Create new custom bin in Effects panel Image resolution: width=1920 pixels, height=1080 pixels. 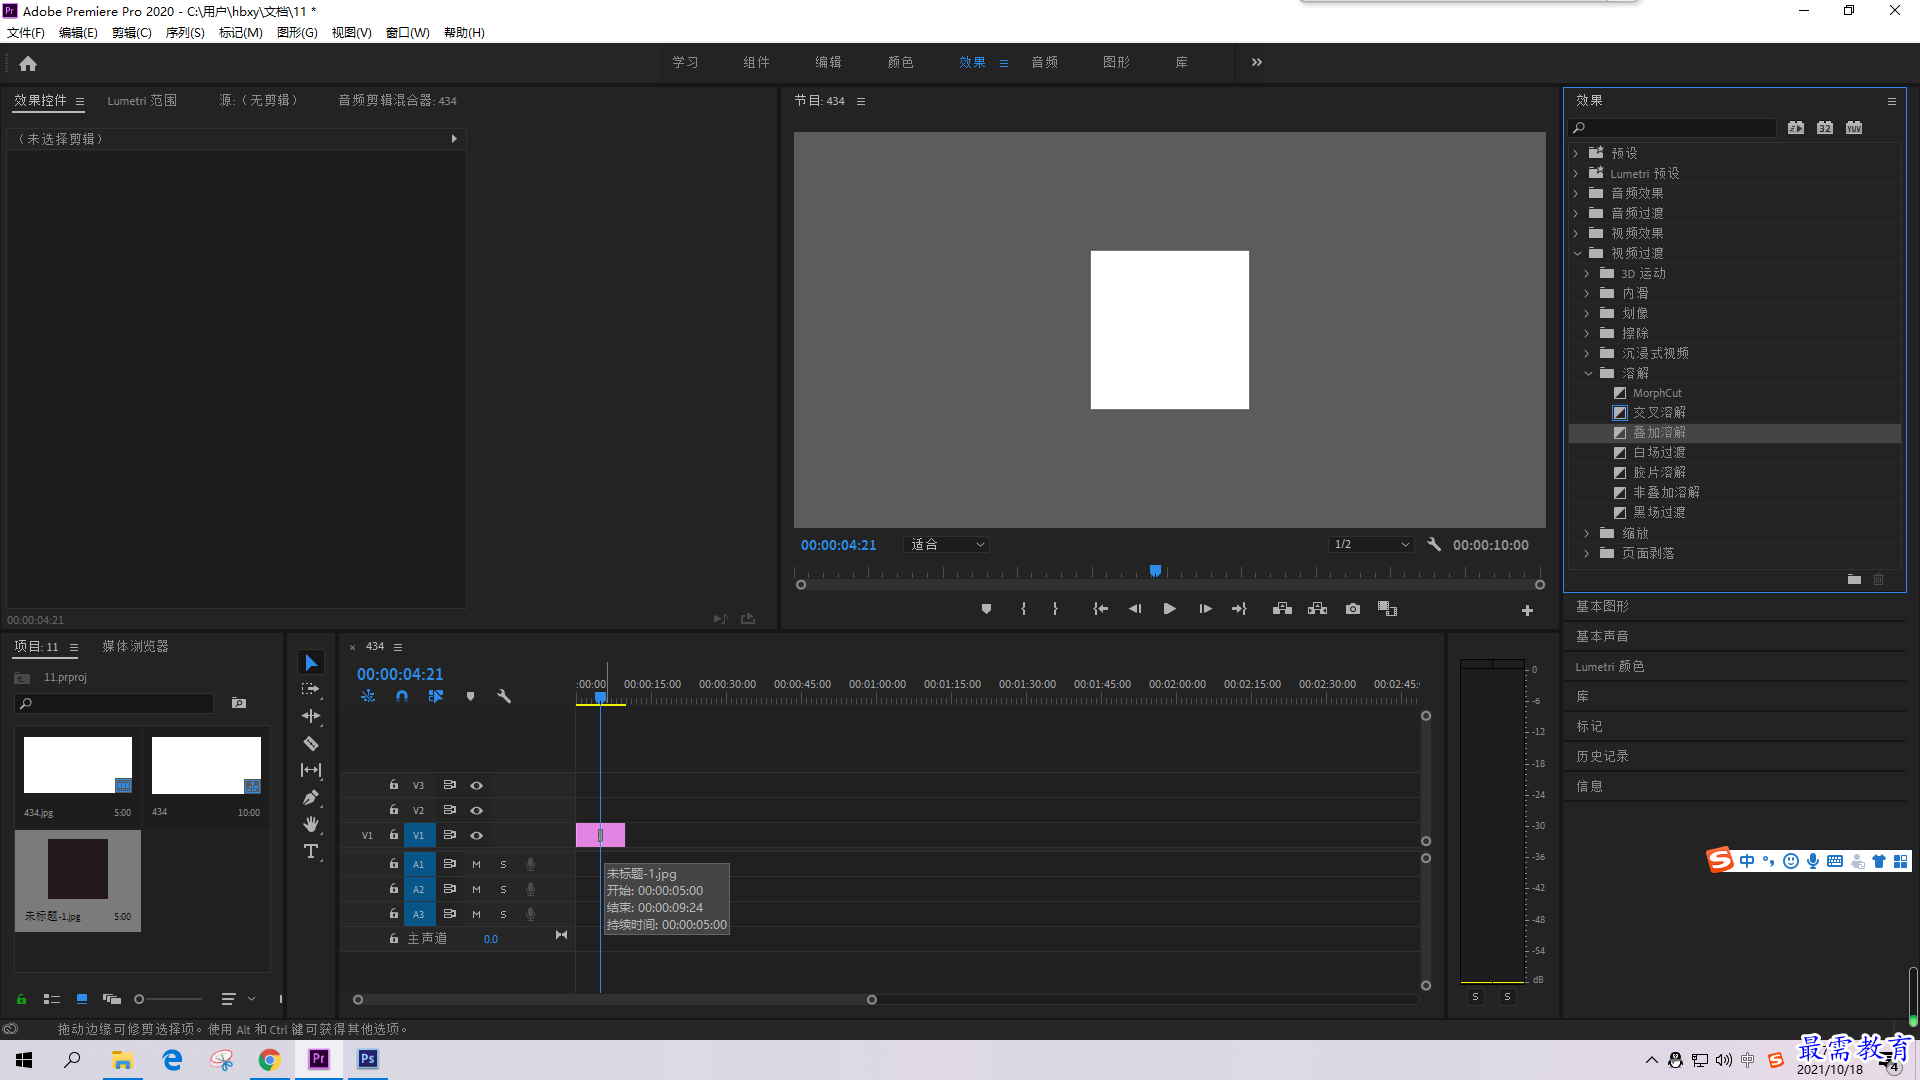pyautogui.click(x=1854, y=579)
